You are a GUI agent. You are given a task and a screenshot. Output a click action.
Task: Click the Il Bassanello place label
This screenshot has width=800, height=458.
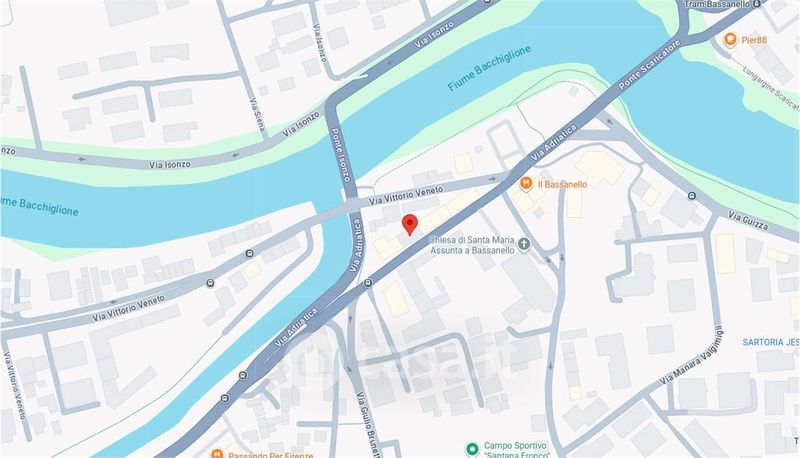[x=563, y=184]
